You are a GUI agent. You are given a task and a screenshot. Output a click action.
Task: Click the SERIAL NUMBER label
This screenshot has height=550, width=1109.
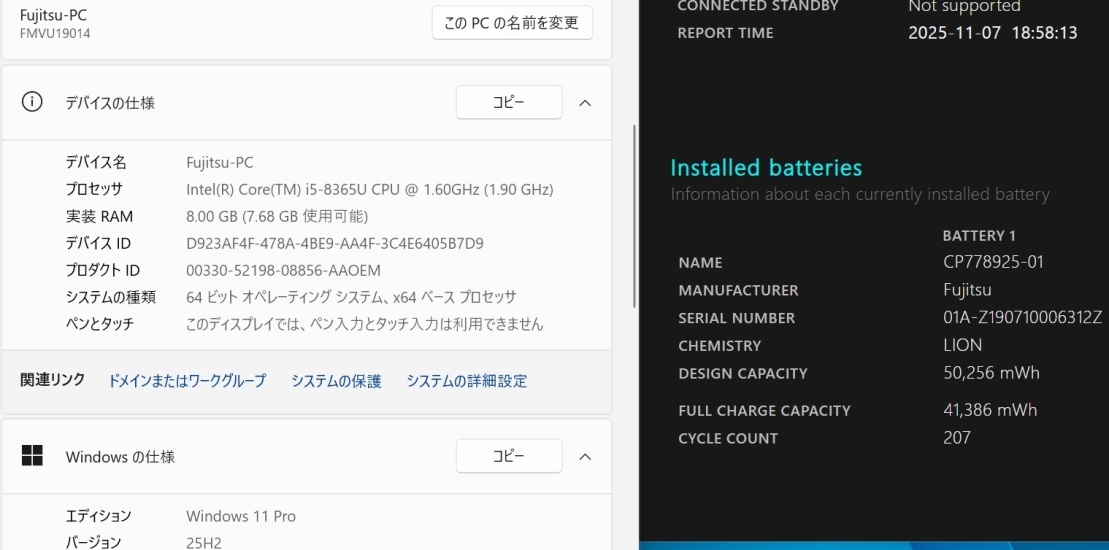pos(736,318)
